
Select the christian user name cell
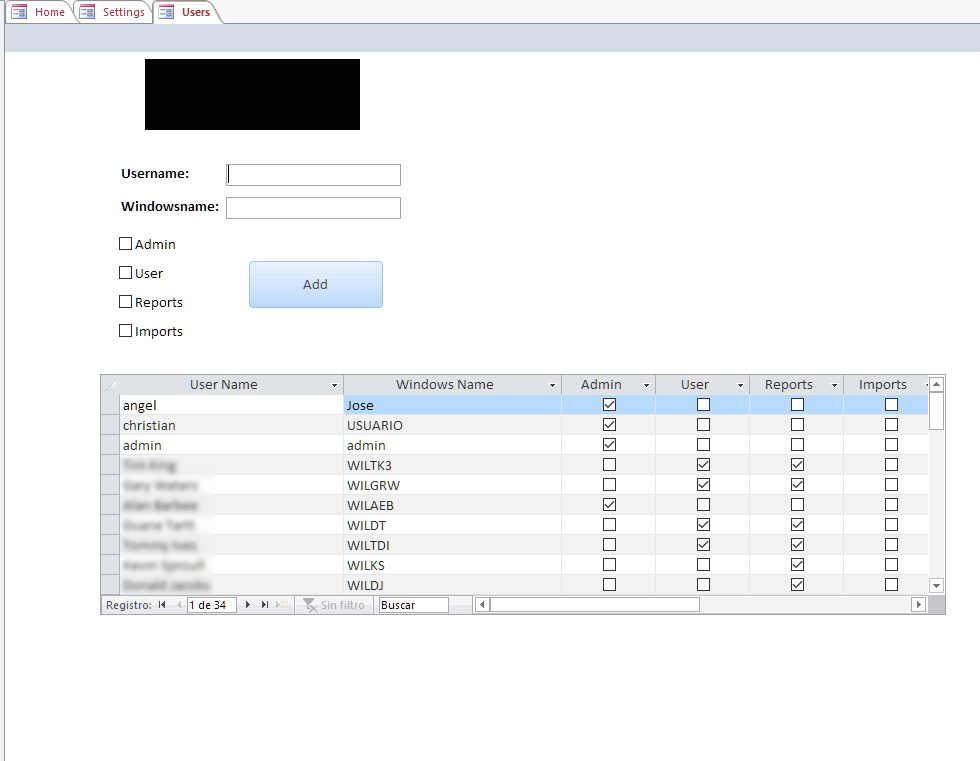231,425
